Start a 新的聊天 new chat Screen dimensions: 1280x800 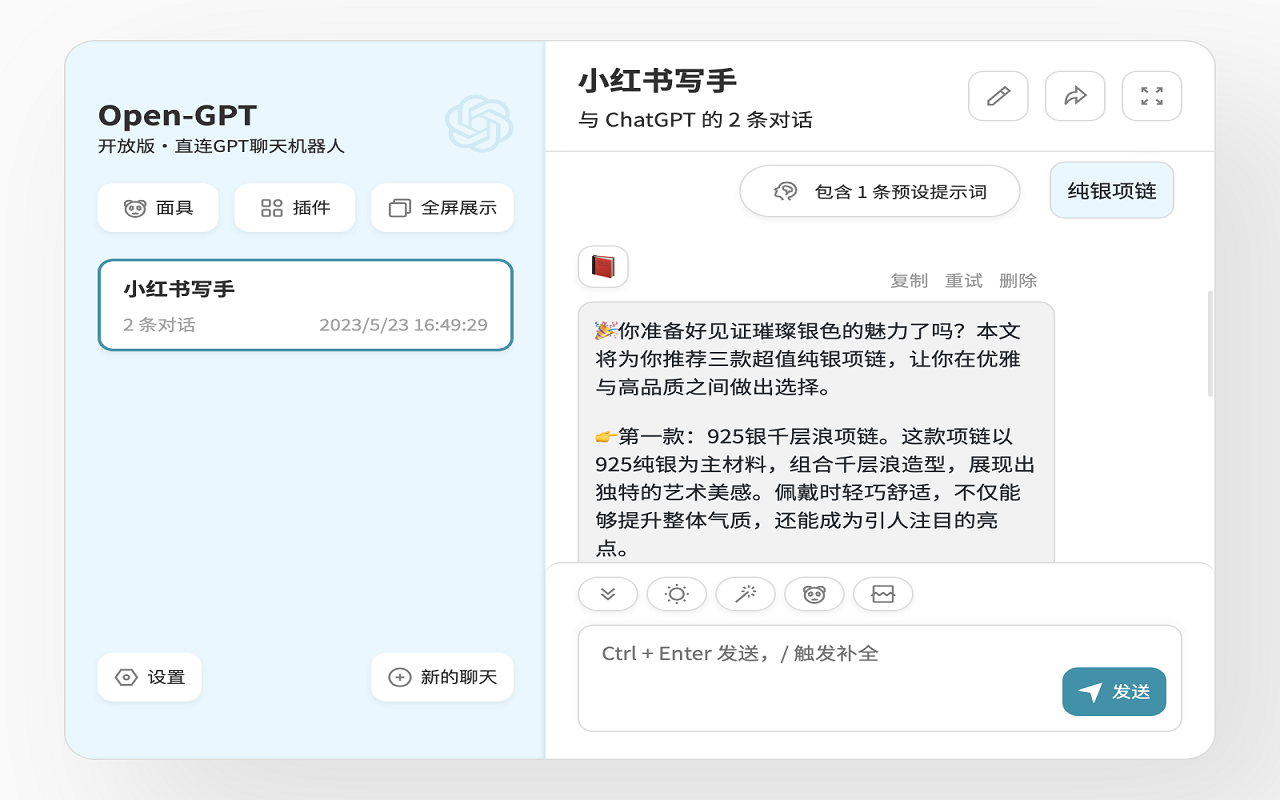[442, 677]
